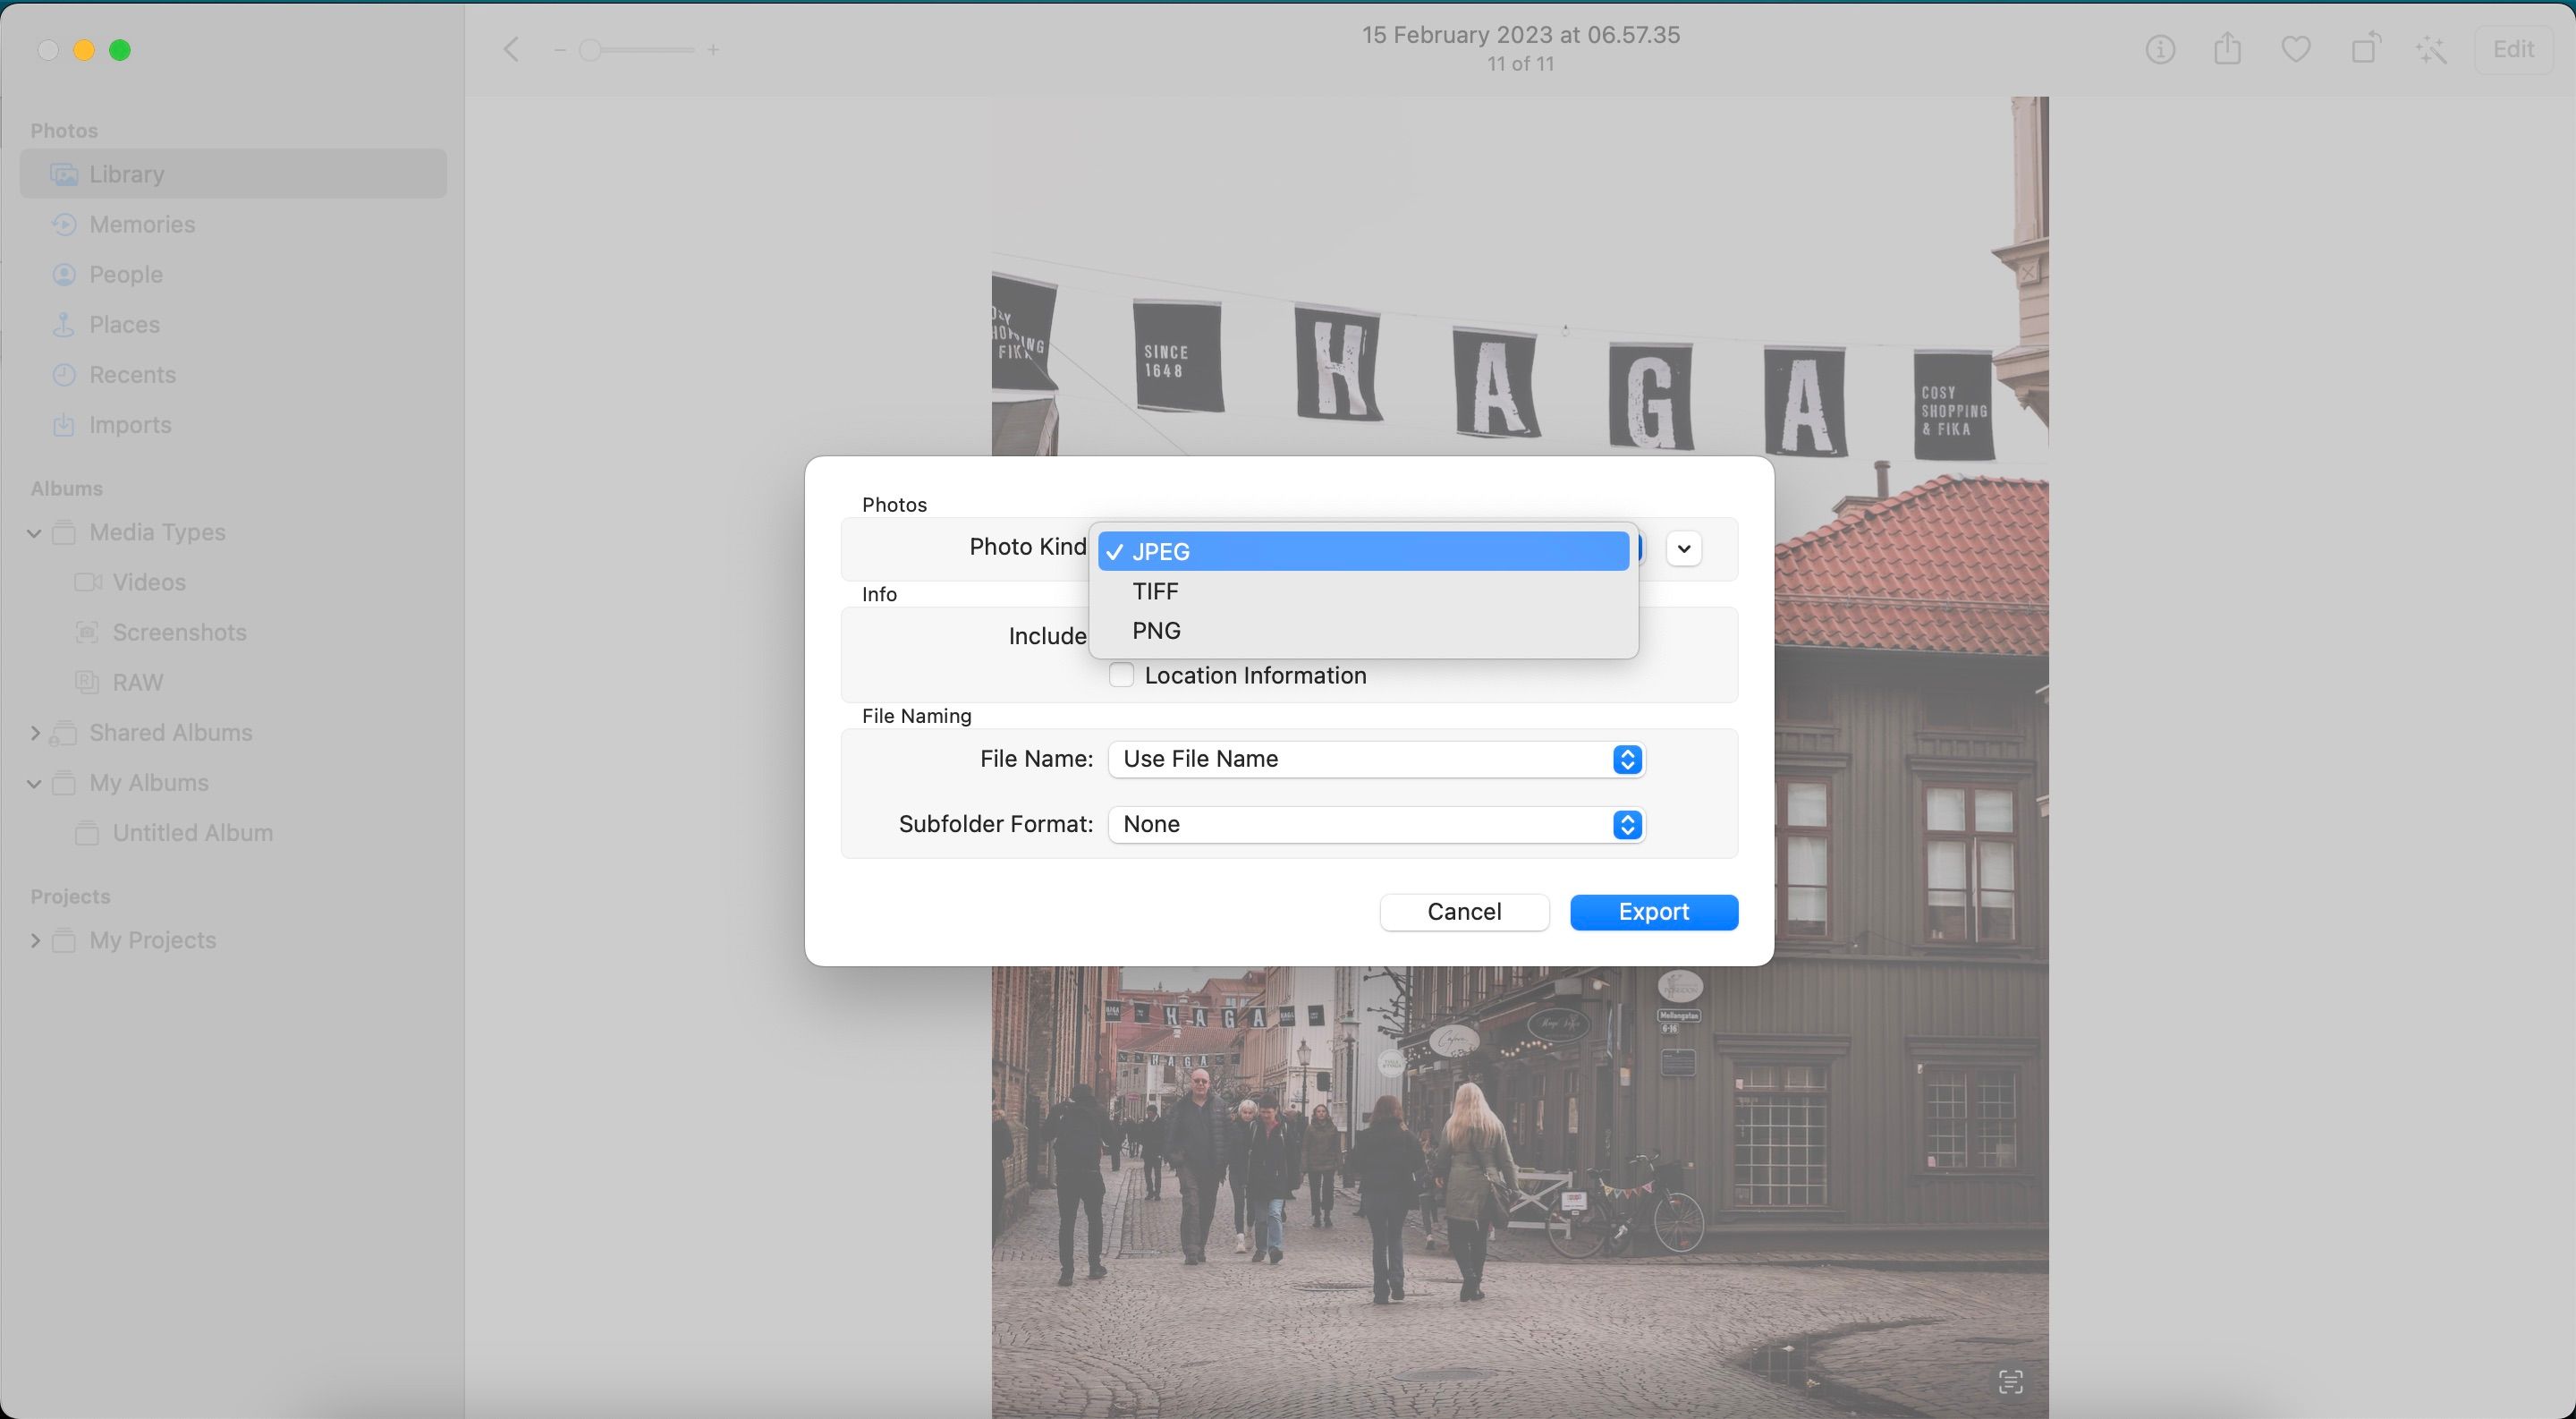
Task: Click the Rotate photo icon
Action: pyautogui.click(x=2364, y=49)
